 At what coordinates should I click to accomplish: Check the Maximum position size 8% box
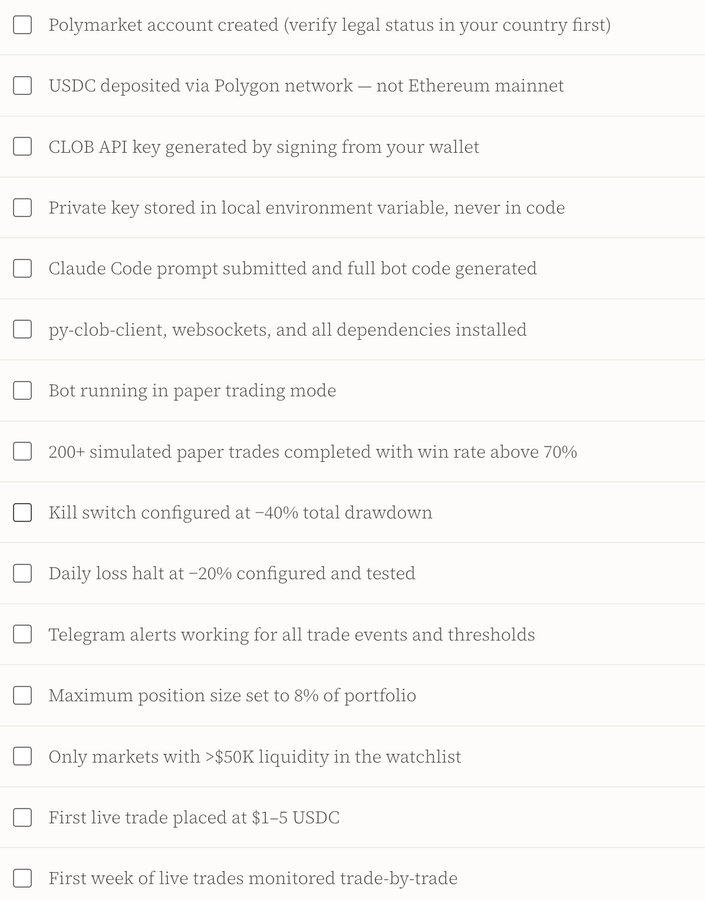tap(22, 696)
